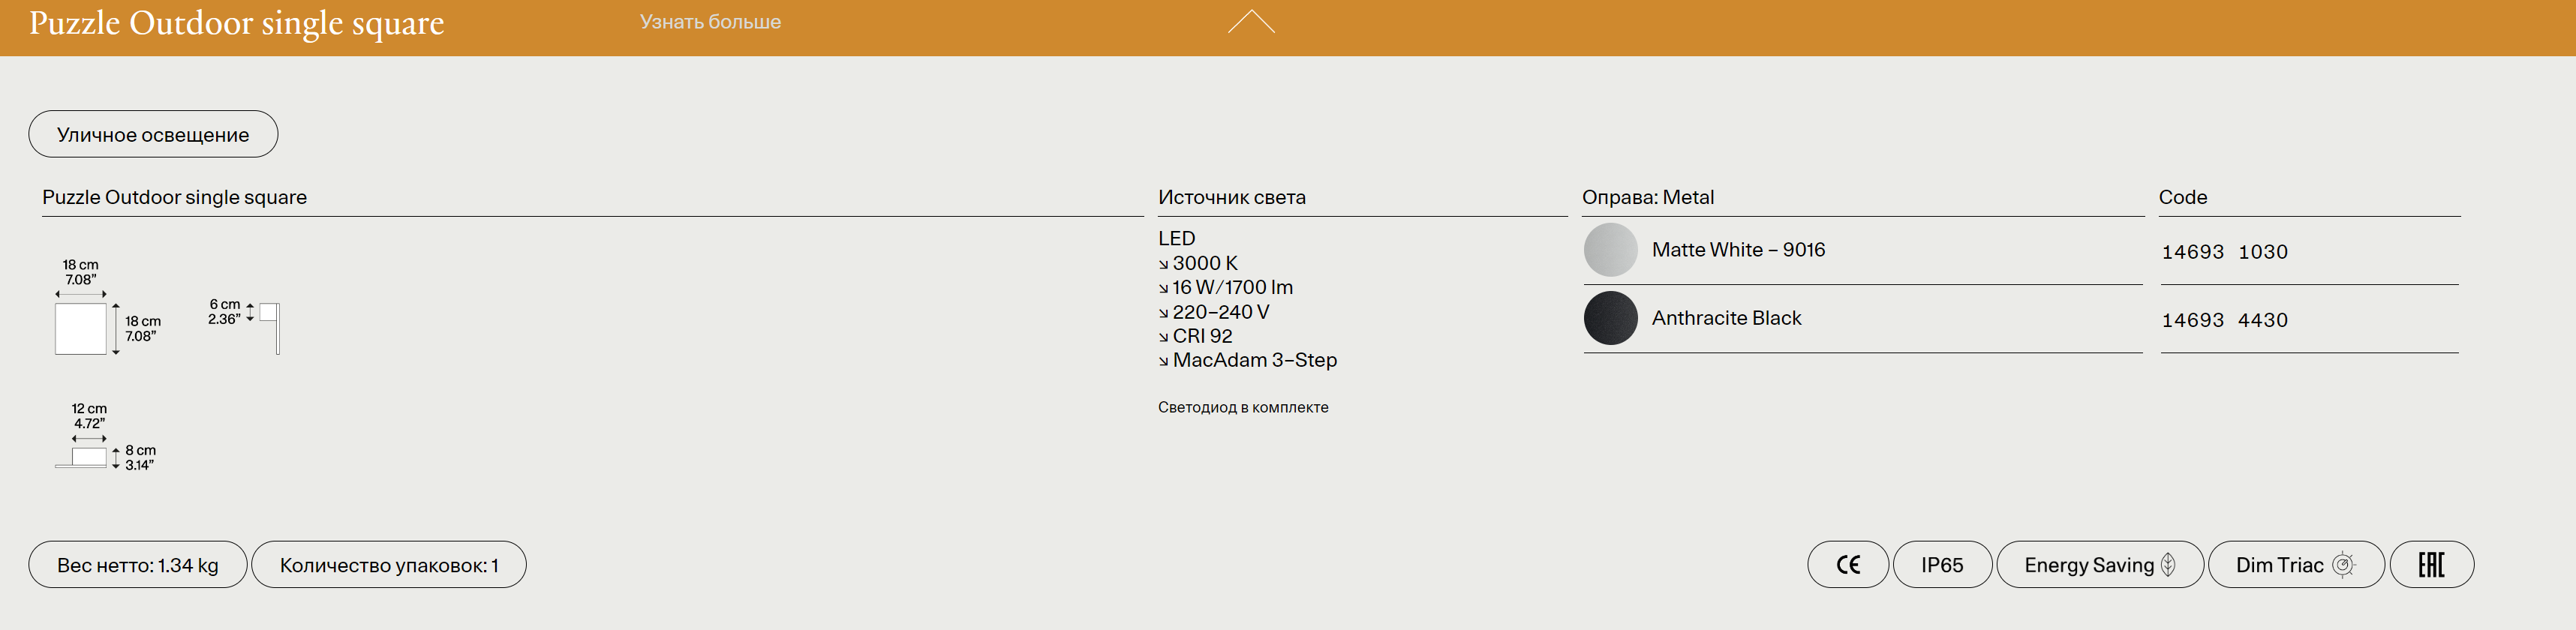Click the Количество упаковок pill
This screenshot has width=2576, height=630.
388,565
